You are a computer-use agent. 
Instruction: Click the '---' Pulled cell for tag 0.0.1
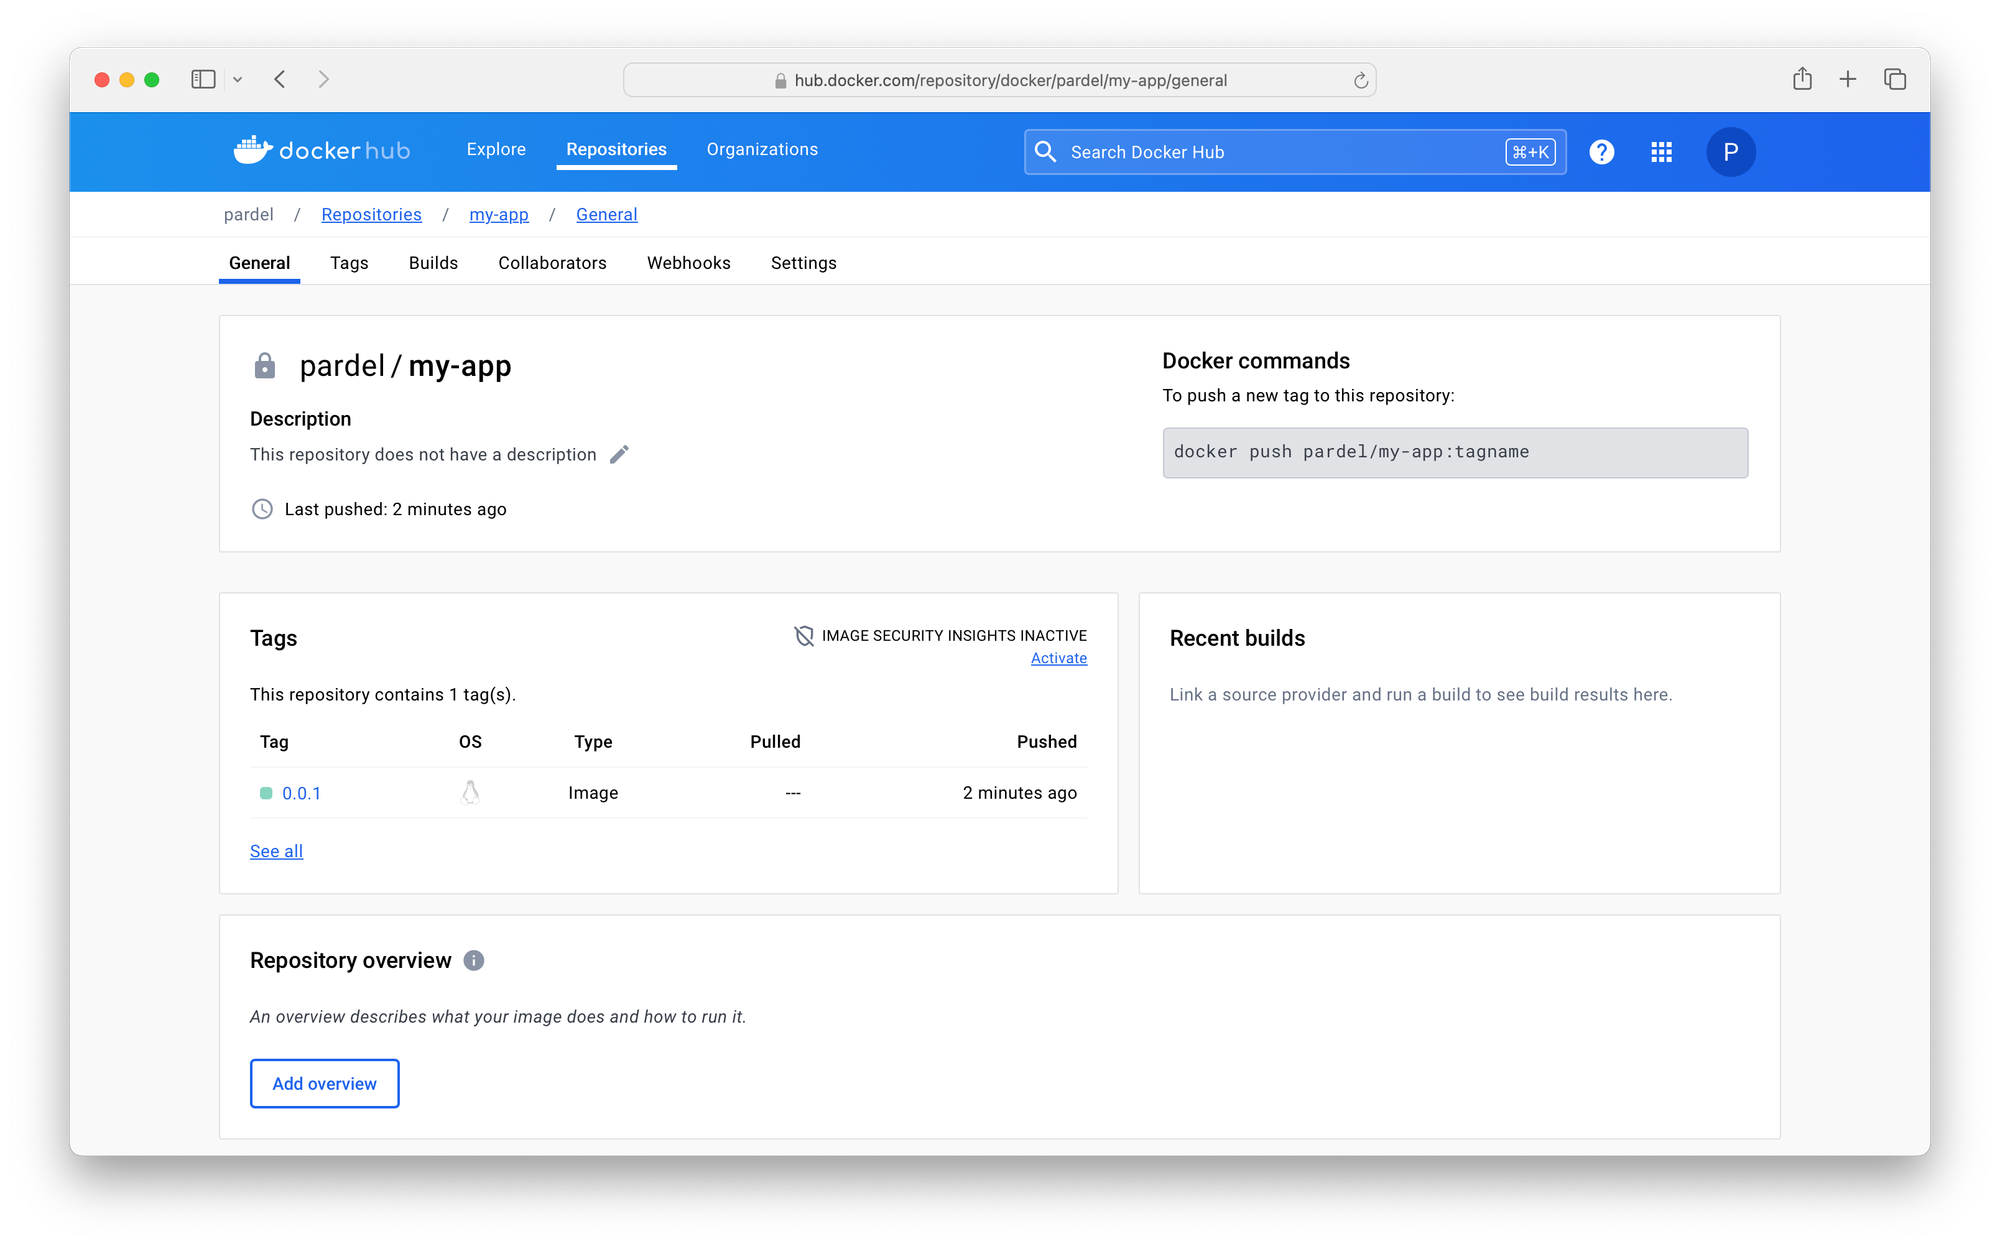pos(793,793)
